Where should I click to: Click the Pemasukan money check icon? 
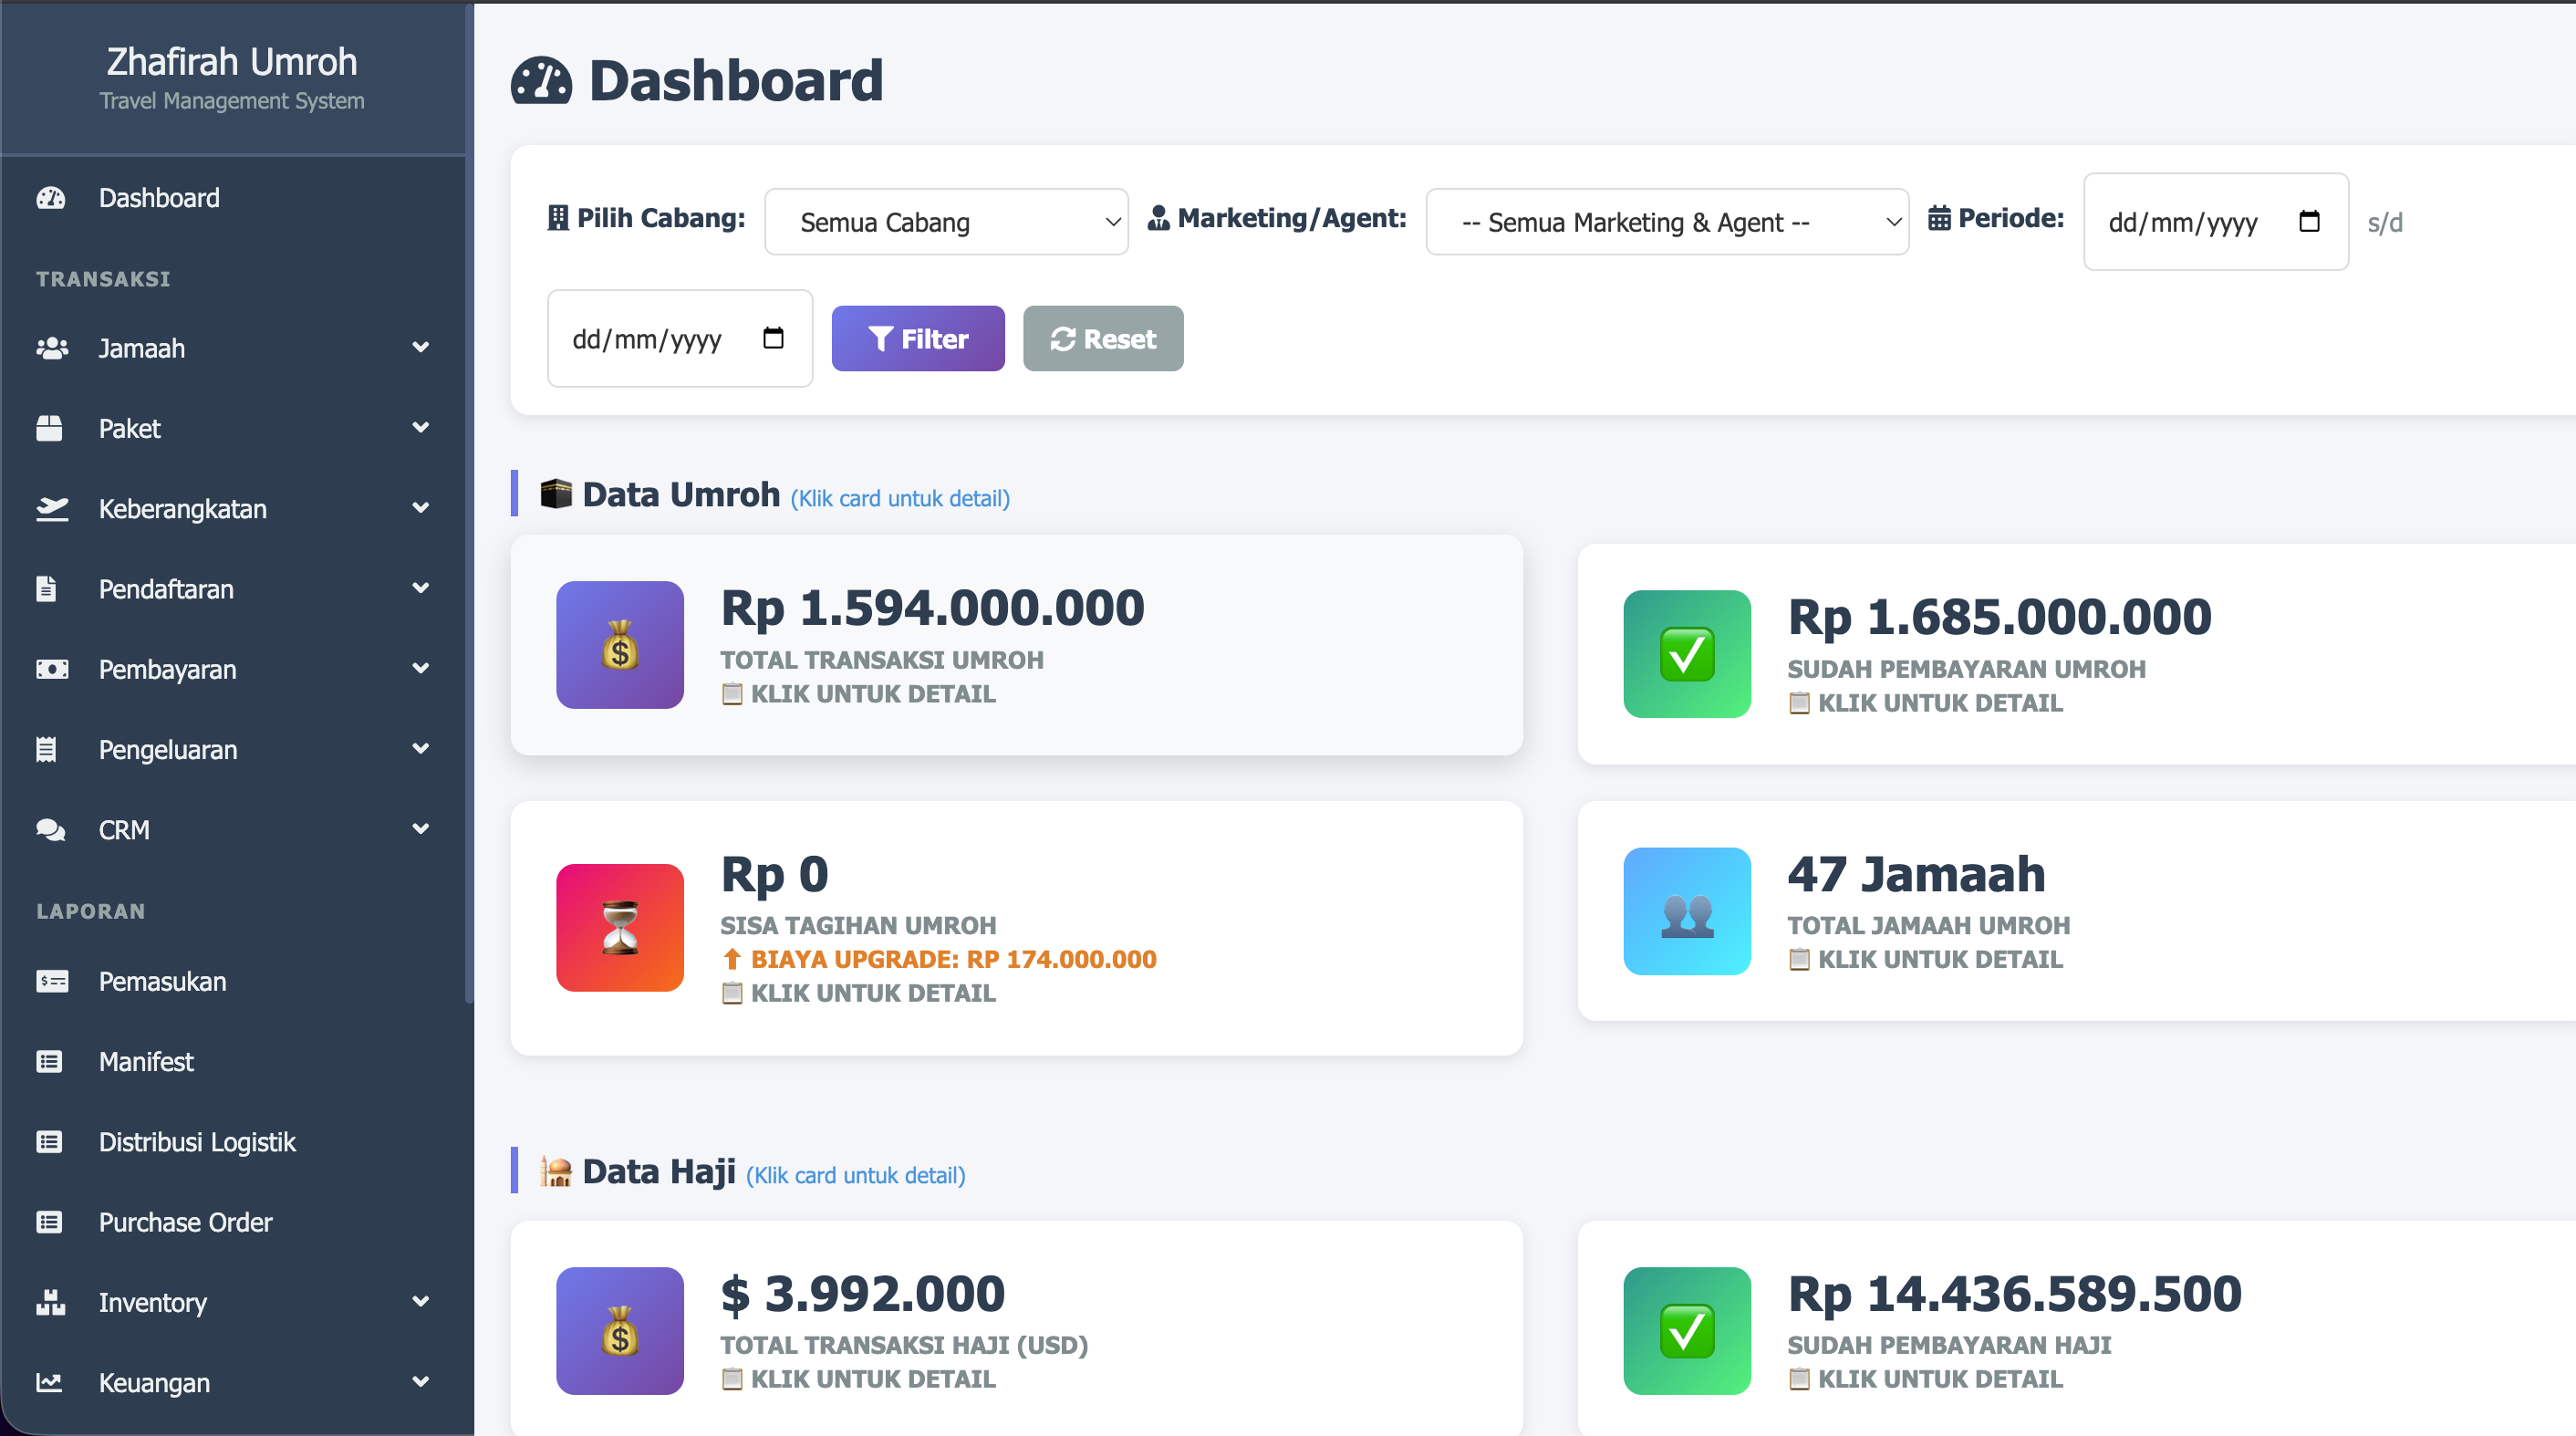51,981
